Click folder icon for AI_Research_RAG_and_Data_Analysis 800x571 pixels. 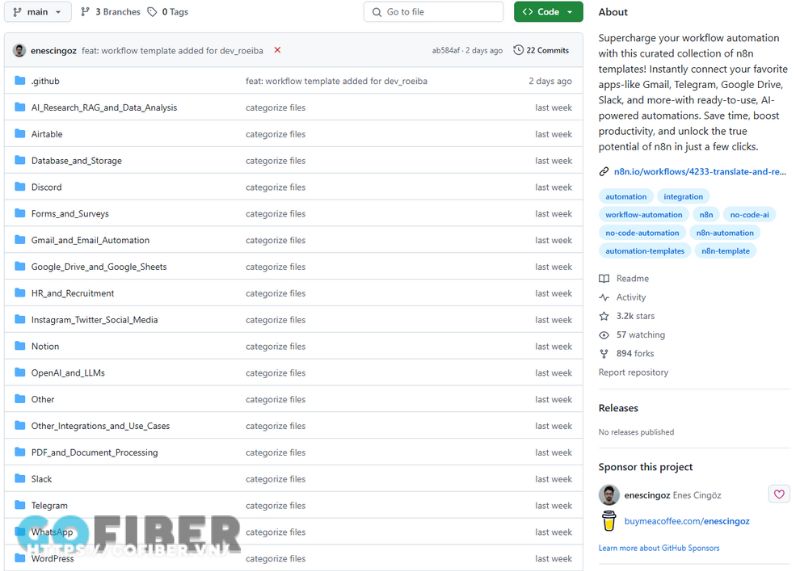(20, 107)
